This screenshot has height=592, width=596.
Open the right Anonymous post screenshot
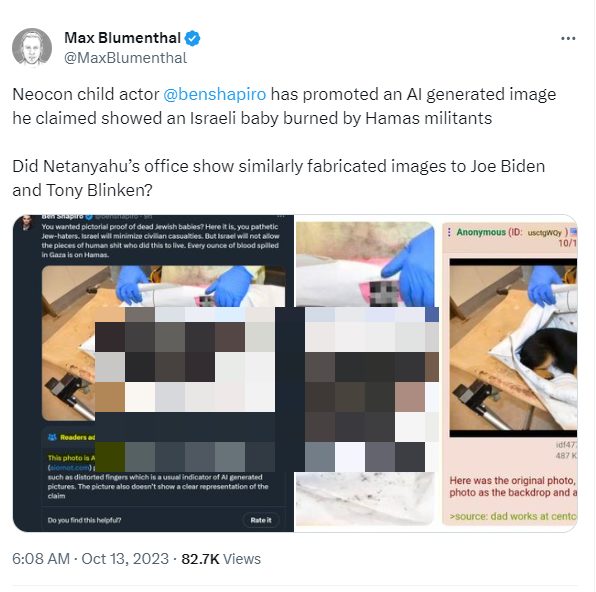coord(510,373)
